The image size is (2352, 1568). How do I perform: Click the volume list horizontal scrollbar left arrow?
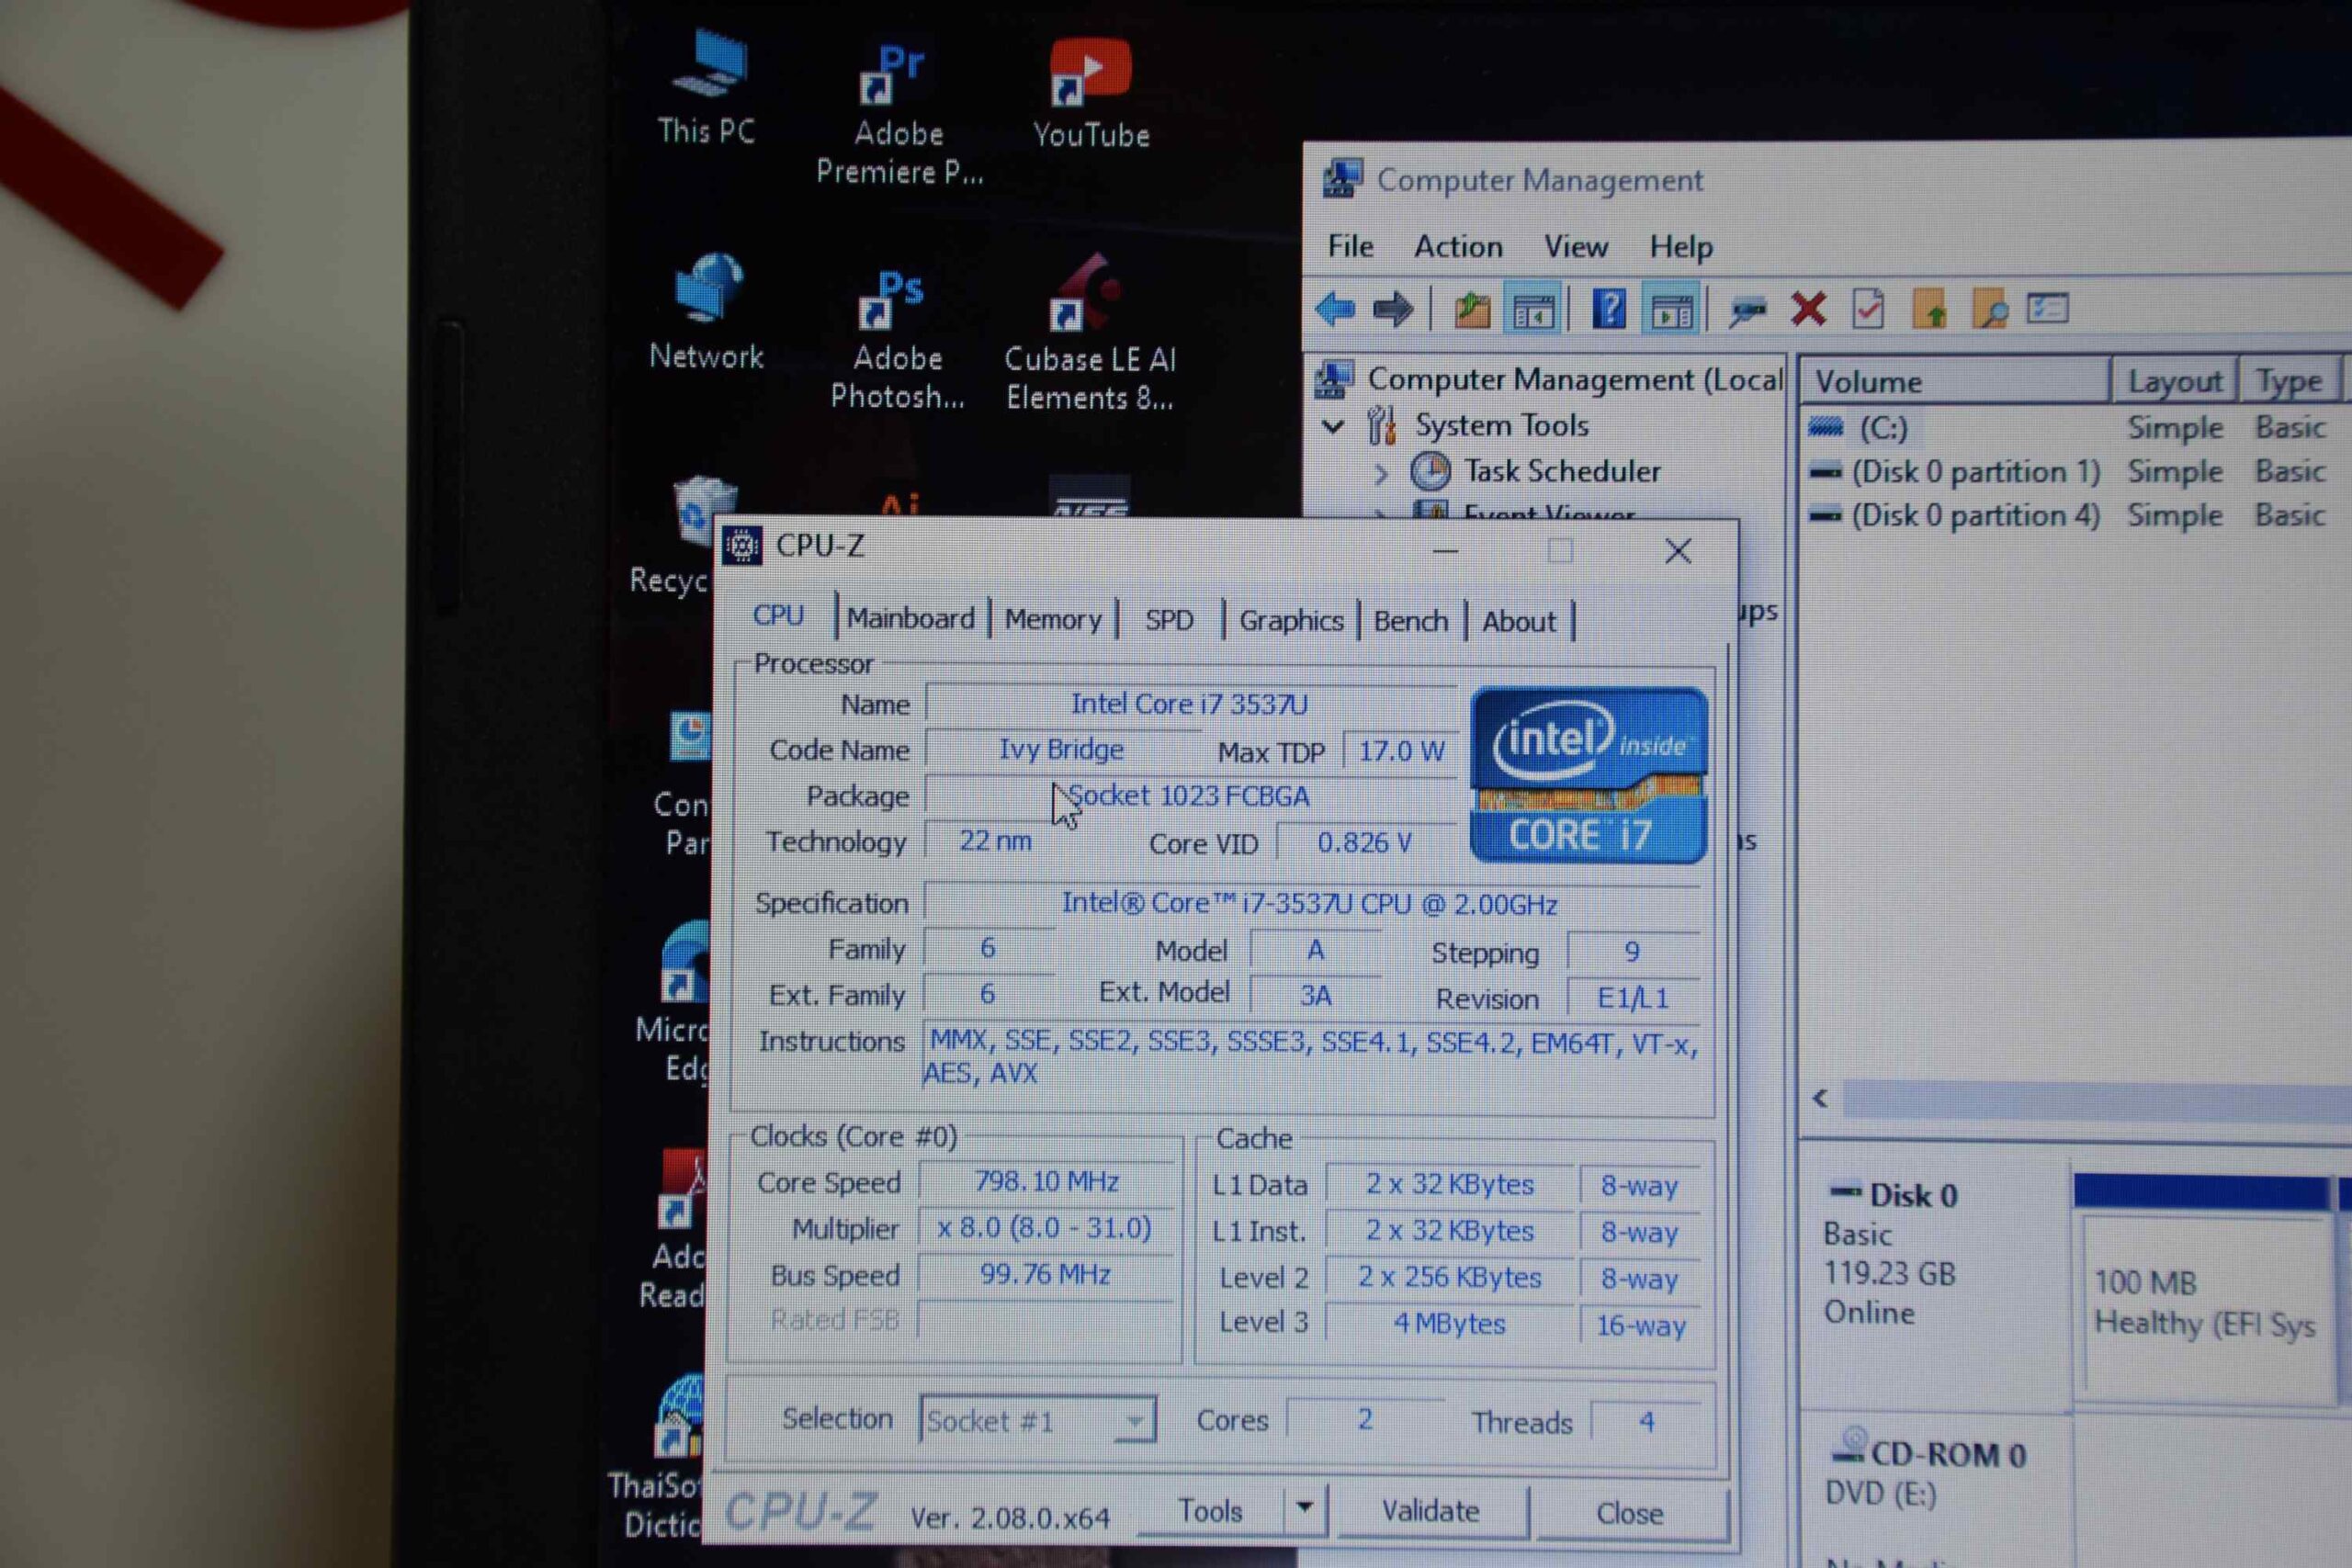point(1821,1099)
